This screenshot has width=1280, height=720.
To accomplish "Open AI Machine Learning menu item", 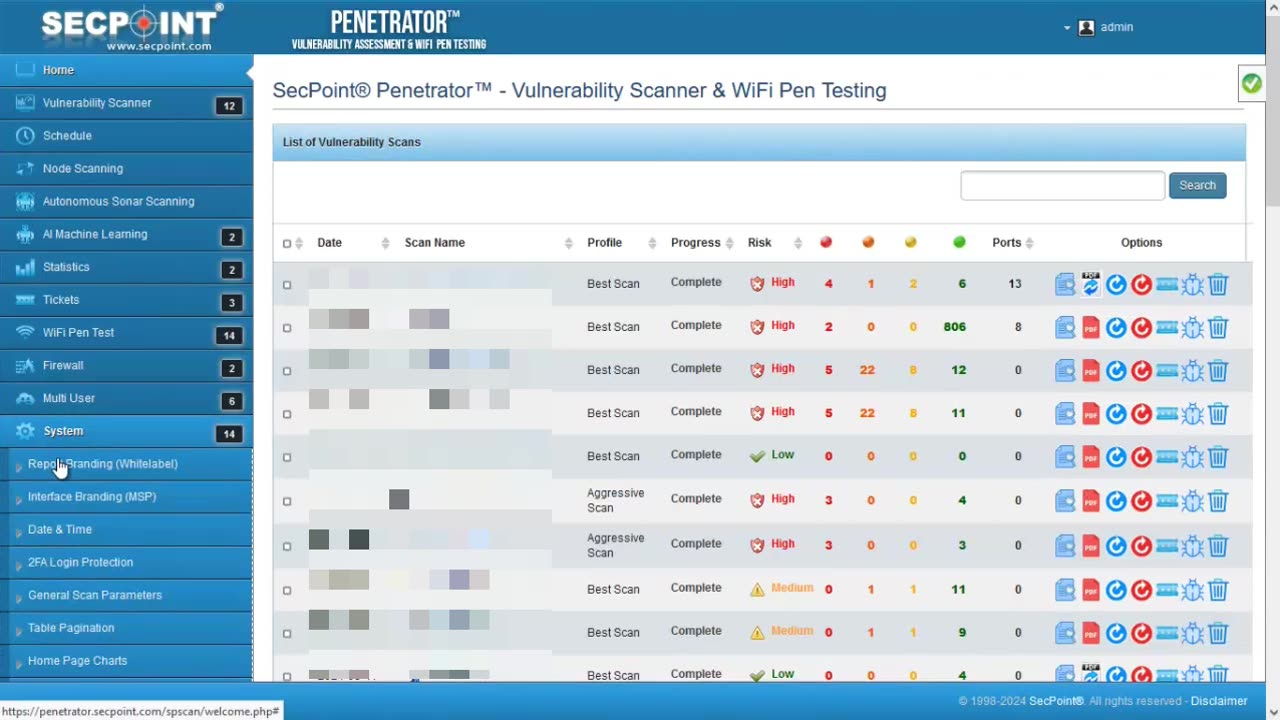I will click(126, 234).
